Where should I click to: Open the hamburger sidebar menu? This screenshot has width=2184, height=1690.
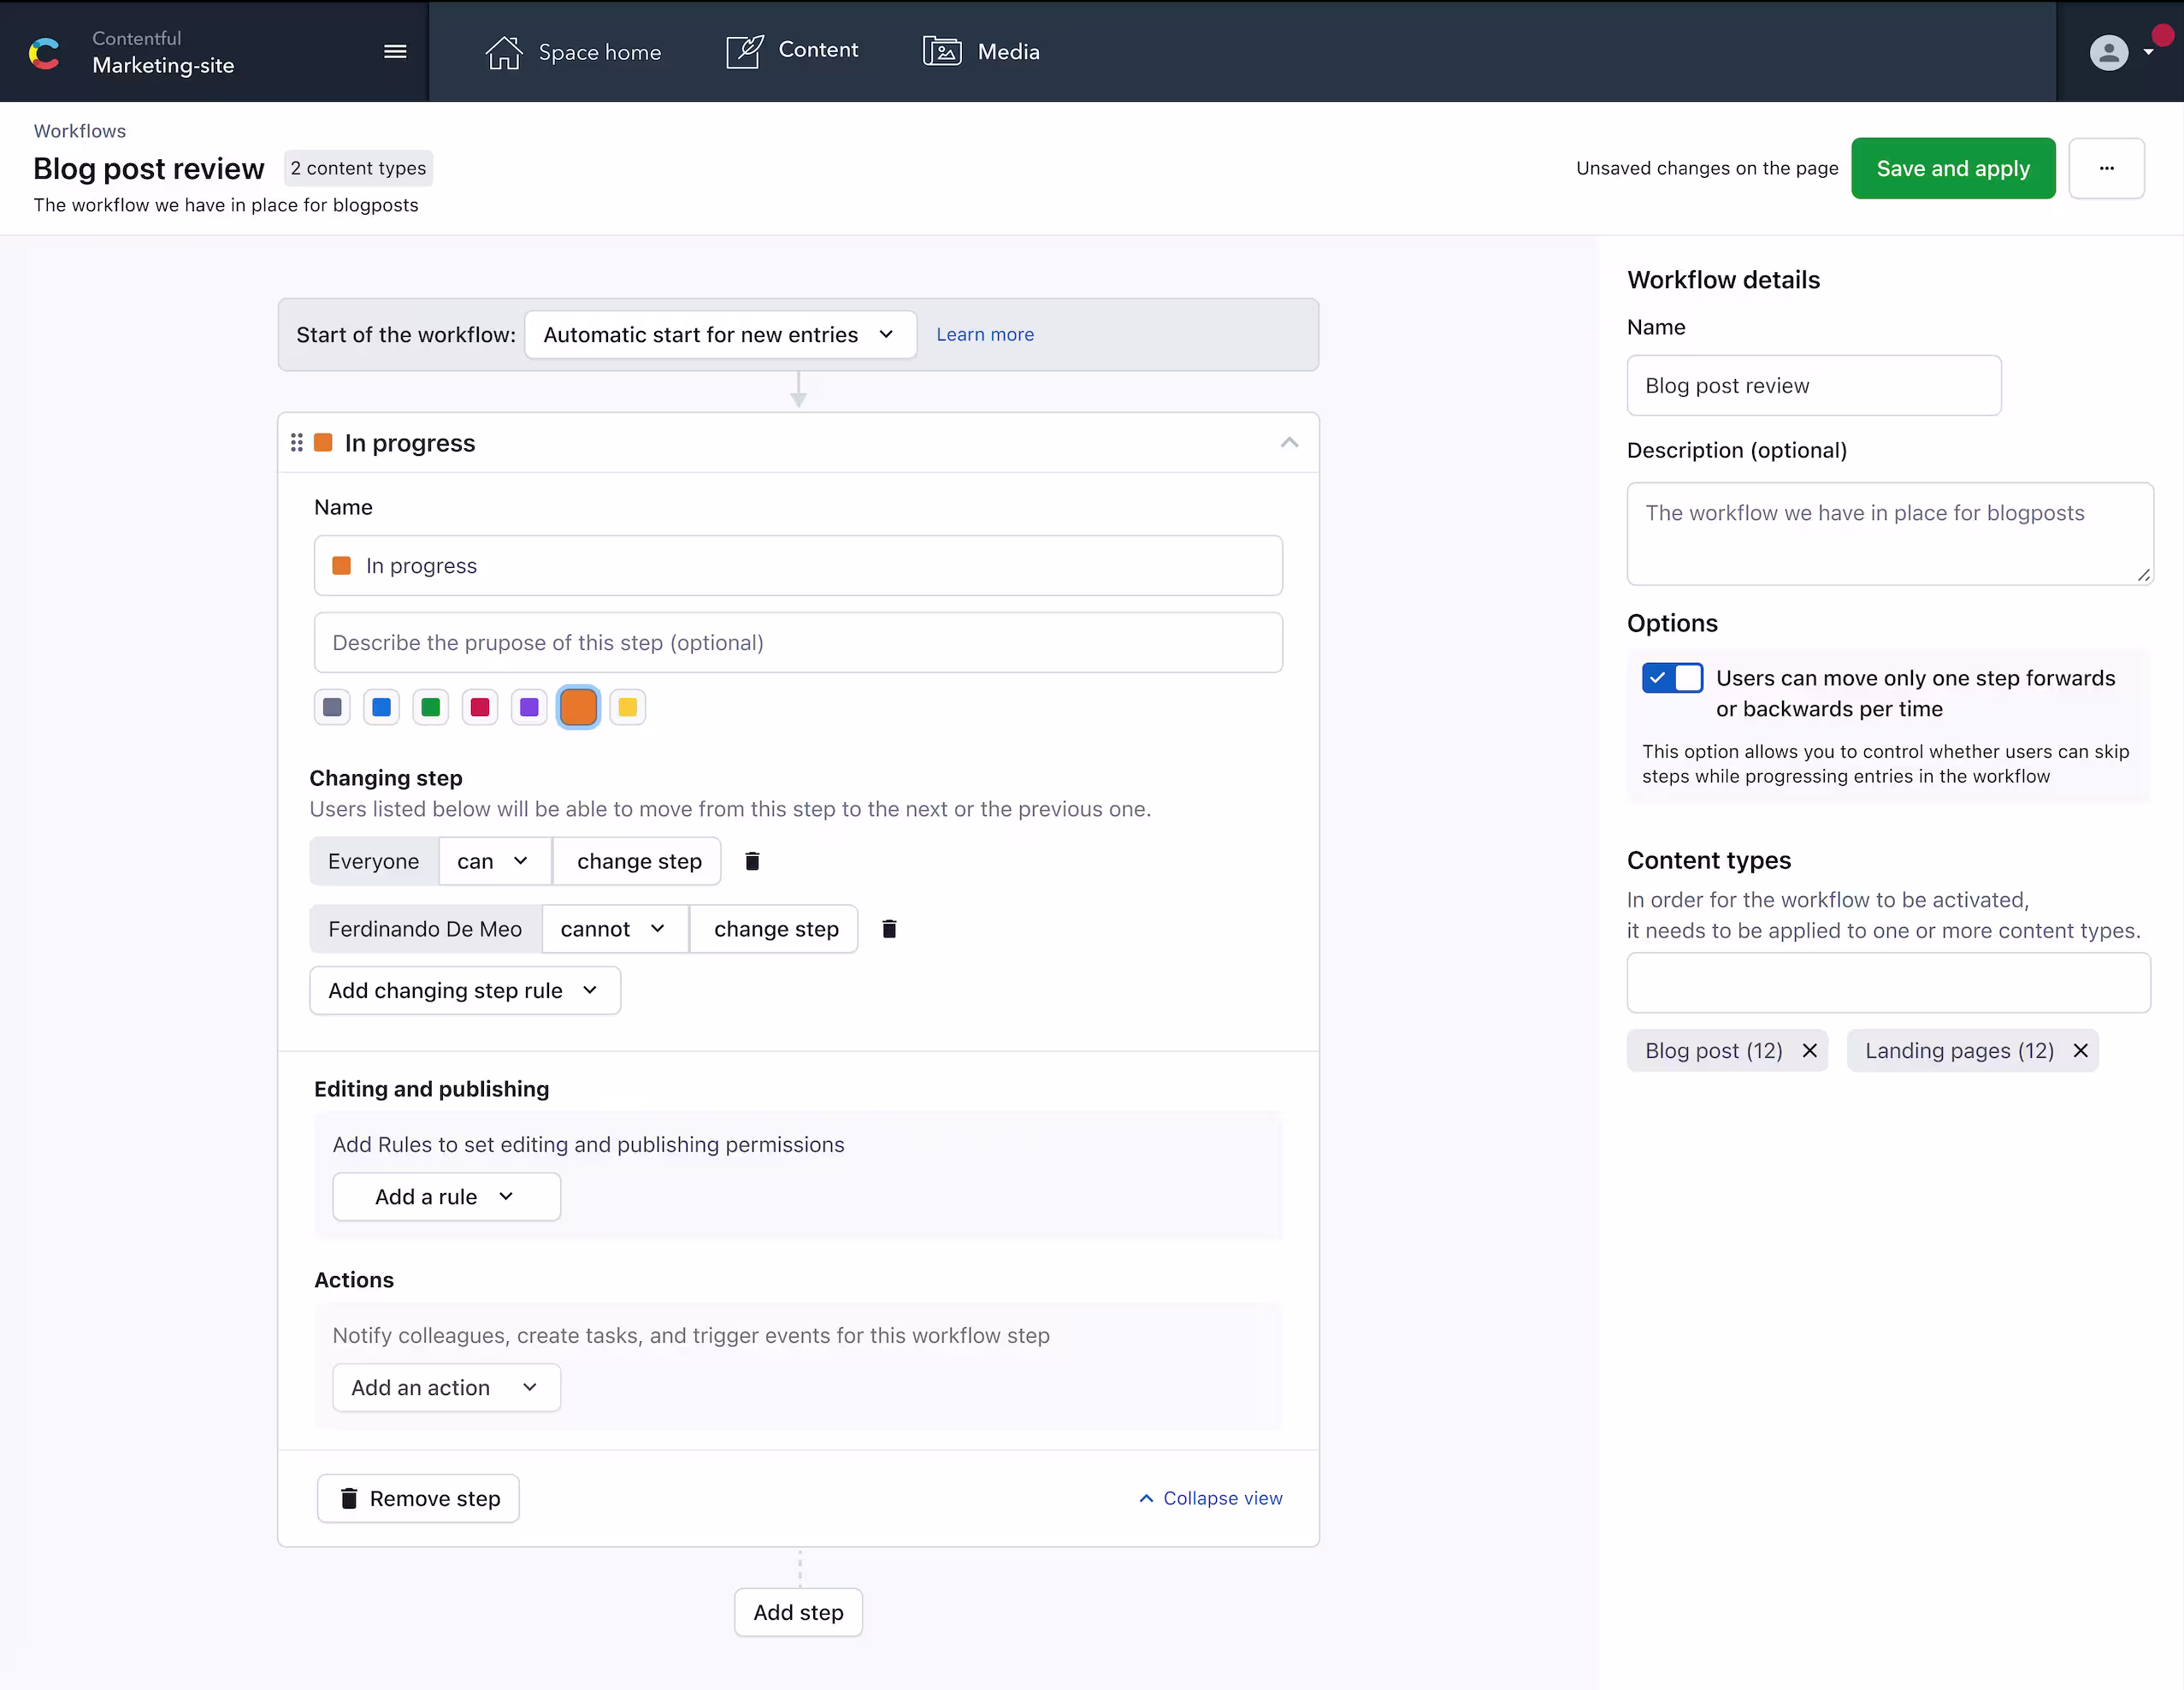395,51
